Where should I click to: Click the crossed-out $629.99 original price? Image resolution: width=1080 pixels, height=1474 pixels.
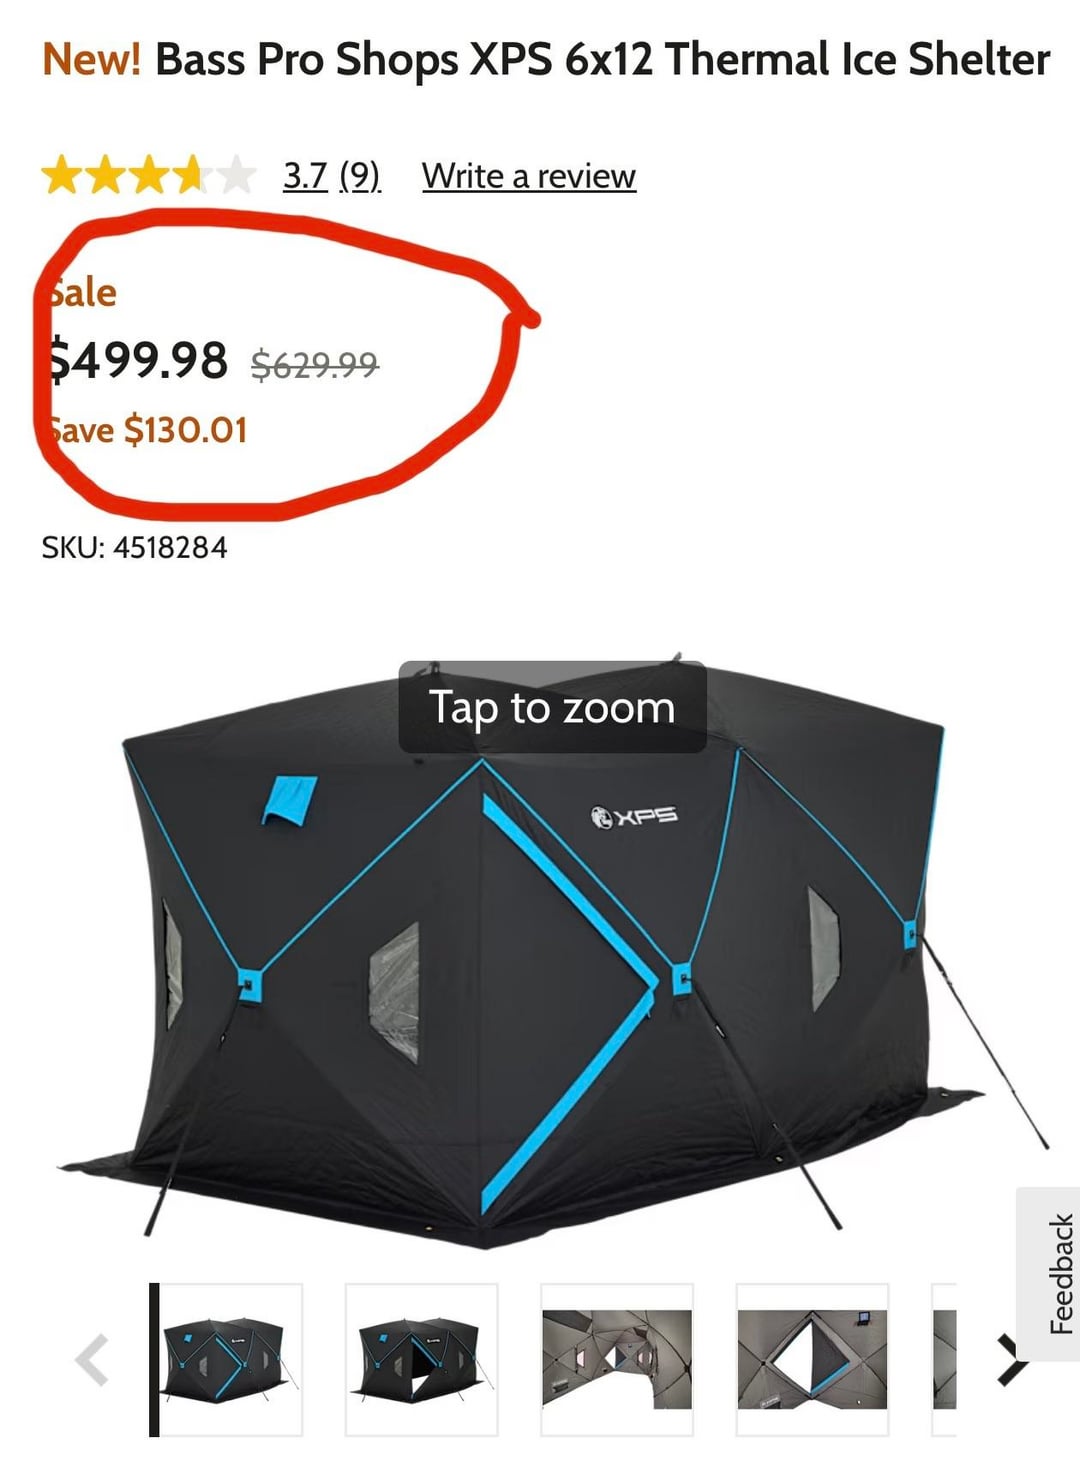[315, 364]
